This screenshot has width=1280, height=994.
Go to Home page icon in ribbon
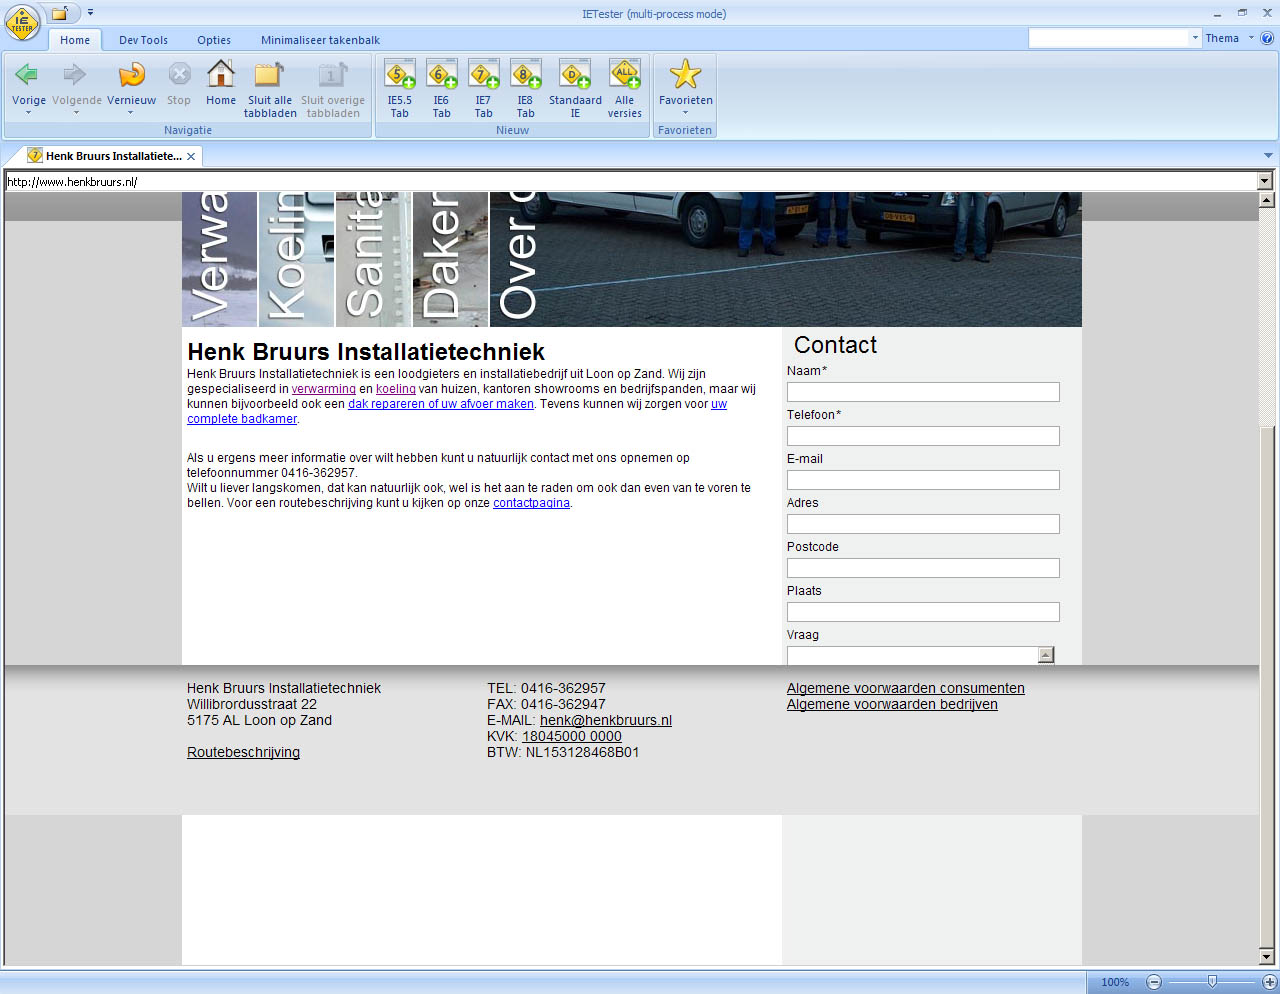click(x=221, y=74)
